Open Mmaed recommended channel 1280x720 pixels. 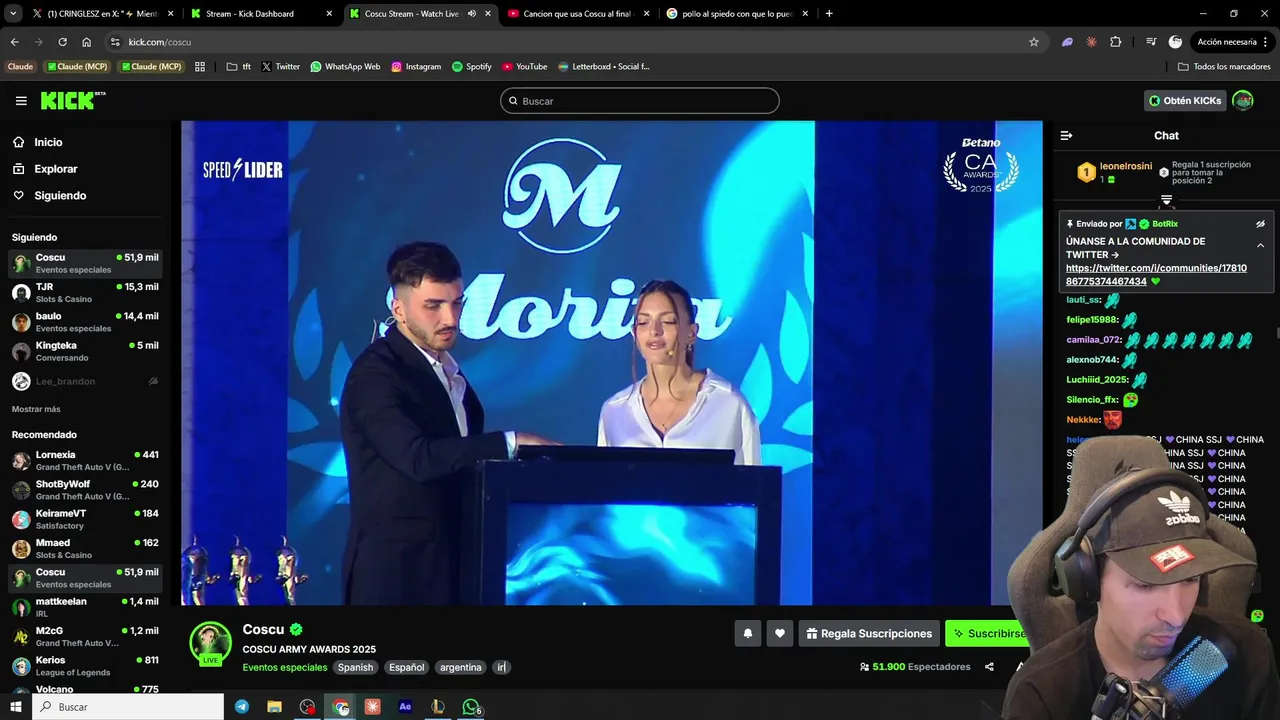(85, 548)
